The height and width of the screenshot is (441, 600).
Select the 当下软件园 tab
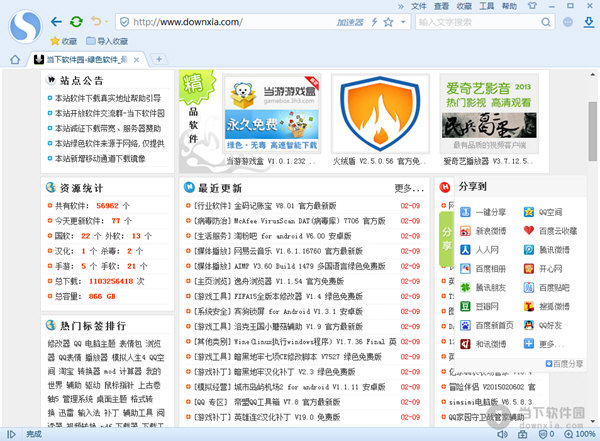pos(86,59)
